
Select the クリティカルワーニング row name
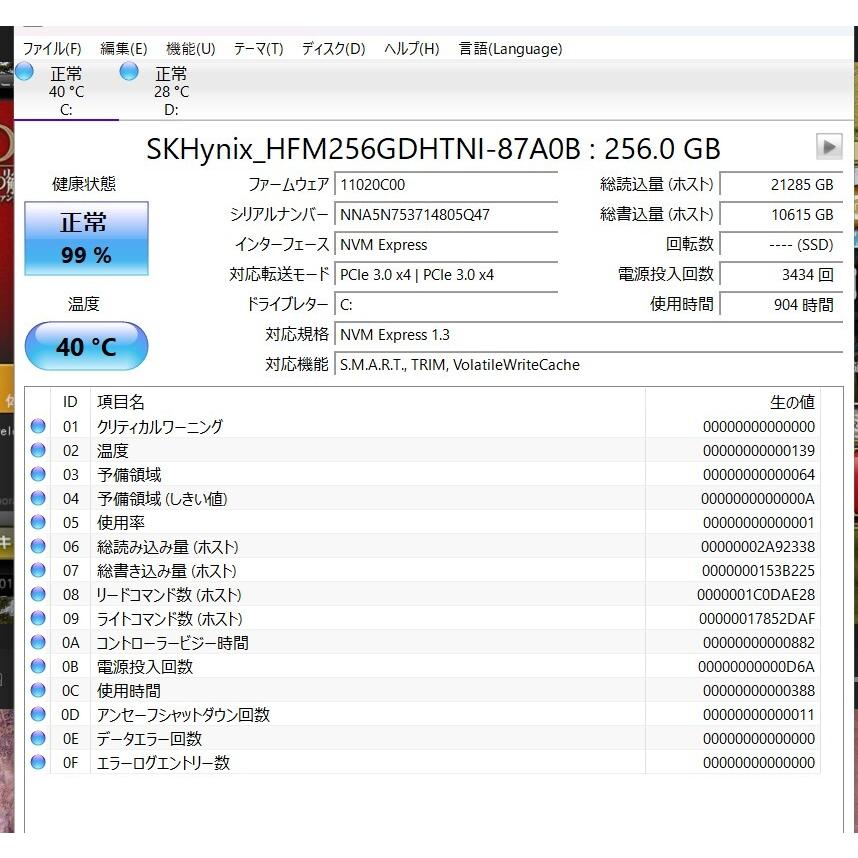(x=160, y=426)
